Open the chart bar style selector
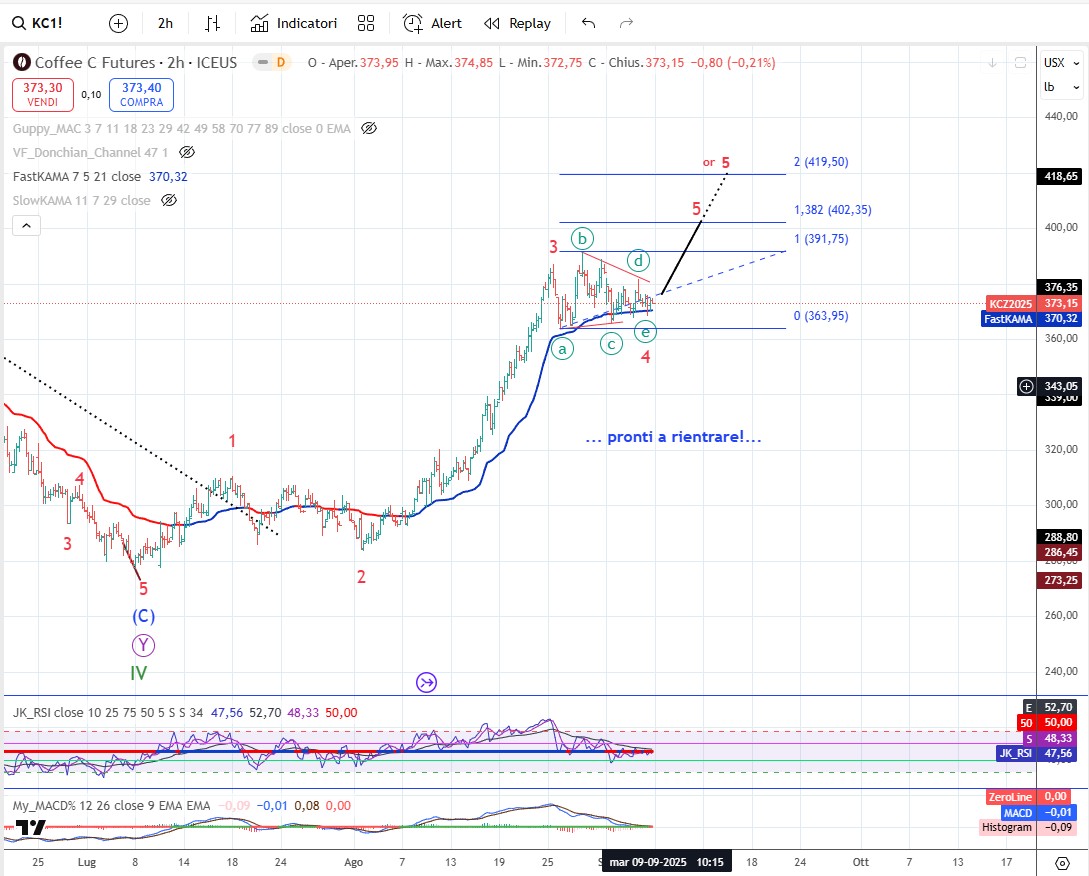 (x=212, y=23)
